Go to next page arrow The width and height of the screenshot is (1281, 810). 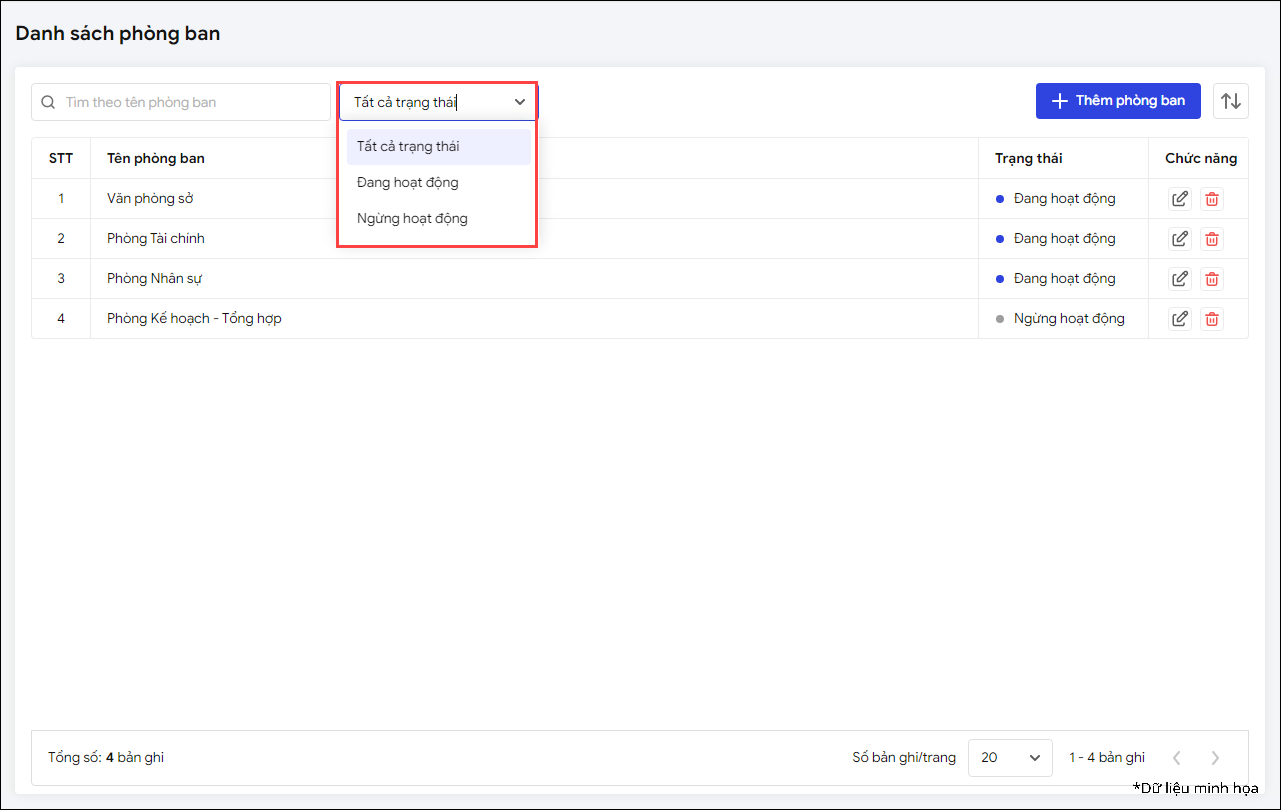[1215, 758]
